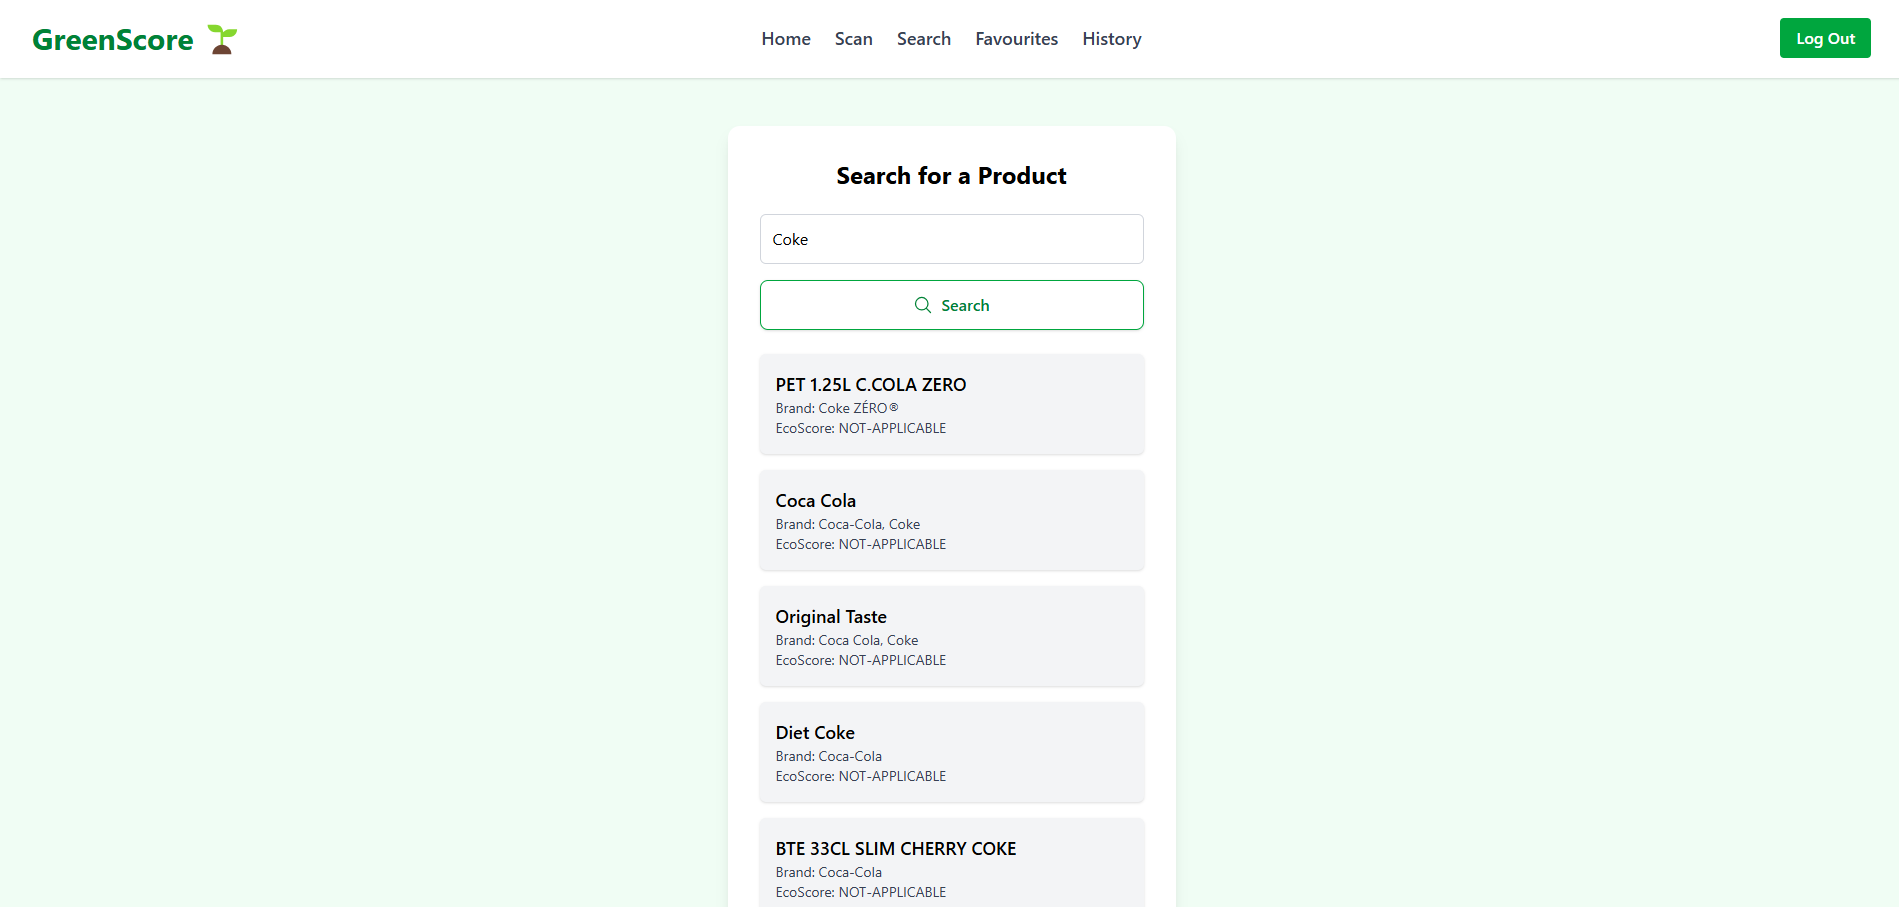The image size is (1899, 907).
Task: Open the Search nav item in header
Action: click(x=923, y=39)
